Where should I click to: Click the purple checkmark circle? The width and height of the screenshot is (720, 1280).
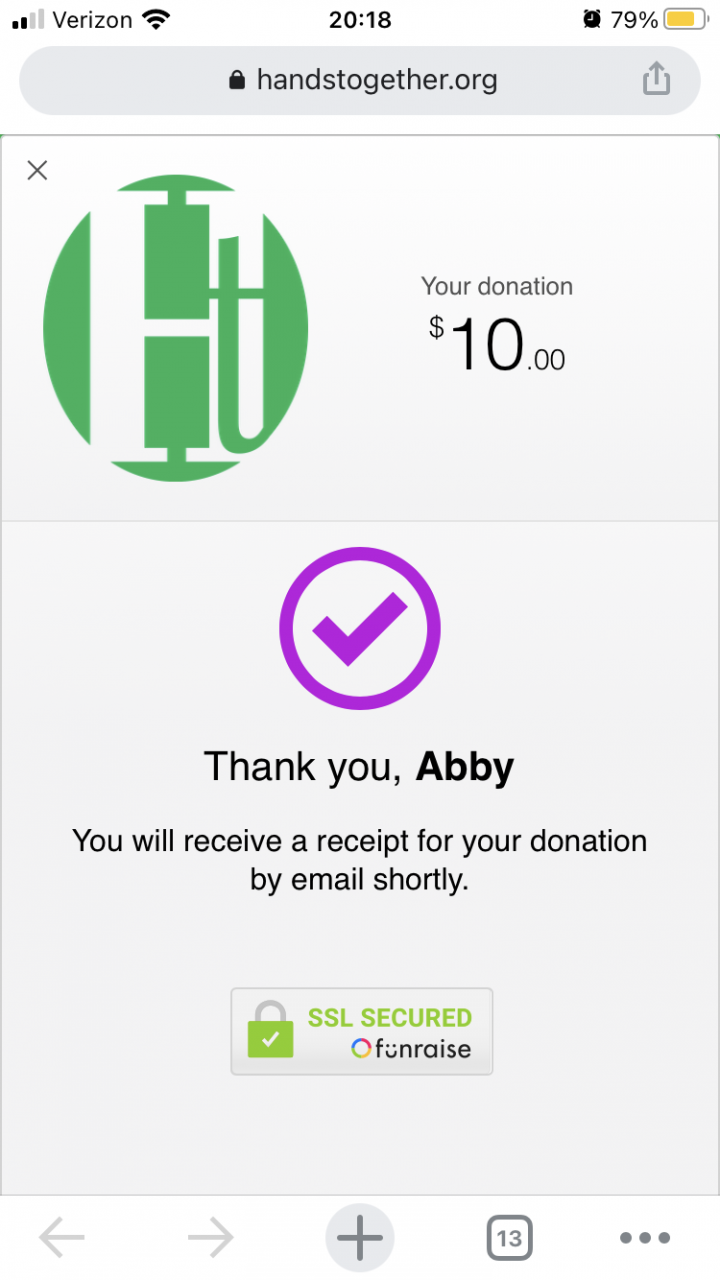360,629
